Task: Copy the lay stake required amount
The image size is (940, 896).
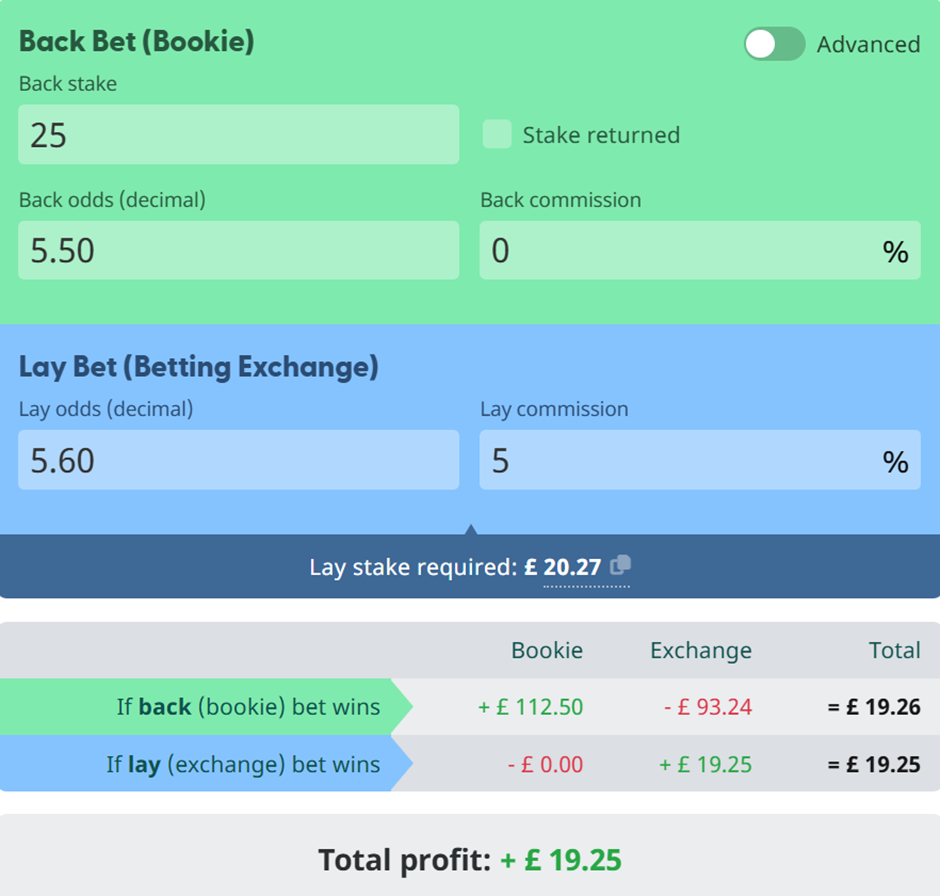Action: coord(620,565)
